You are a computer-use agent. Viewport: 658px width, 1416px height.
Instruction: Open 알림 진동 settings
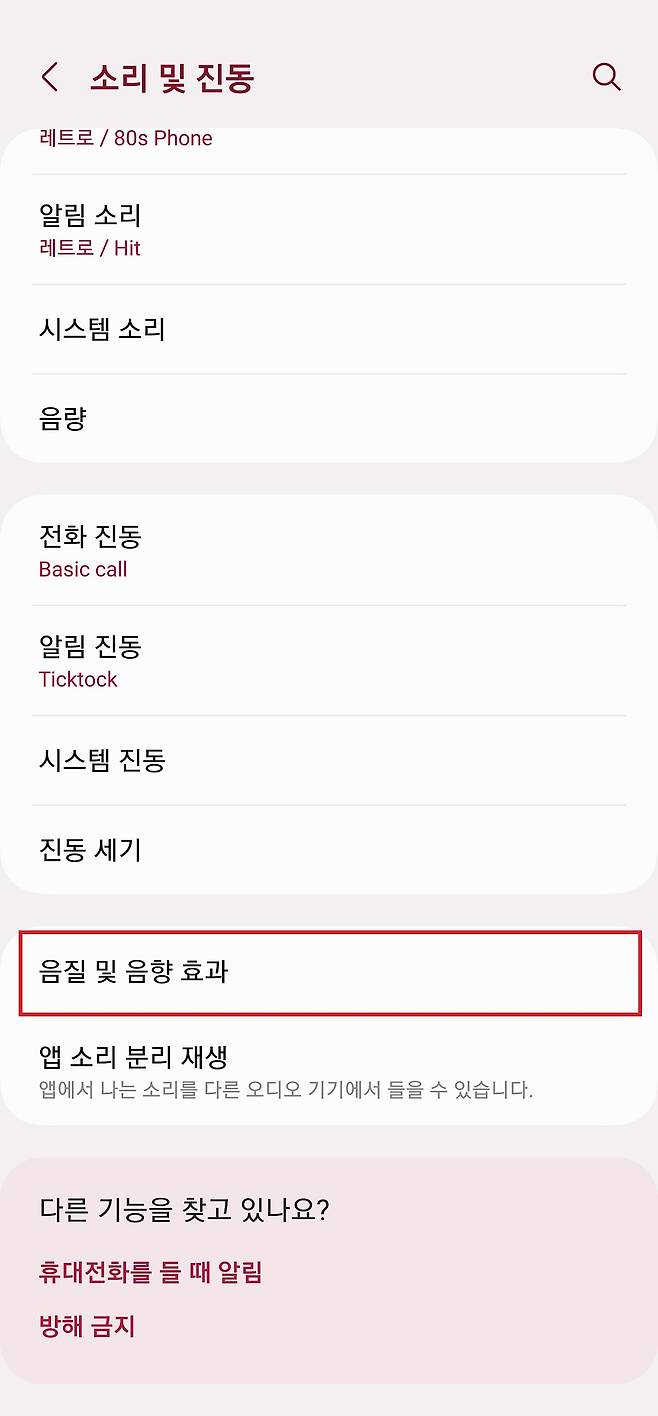90,647
